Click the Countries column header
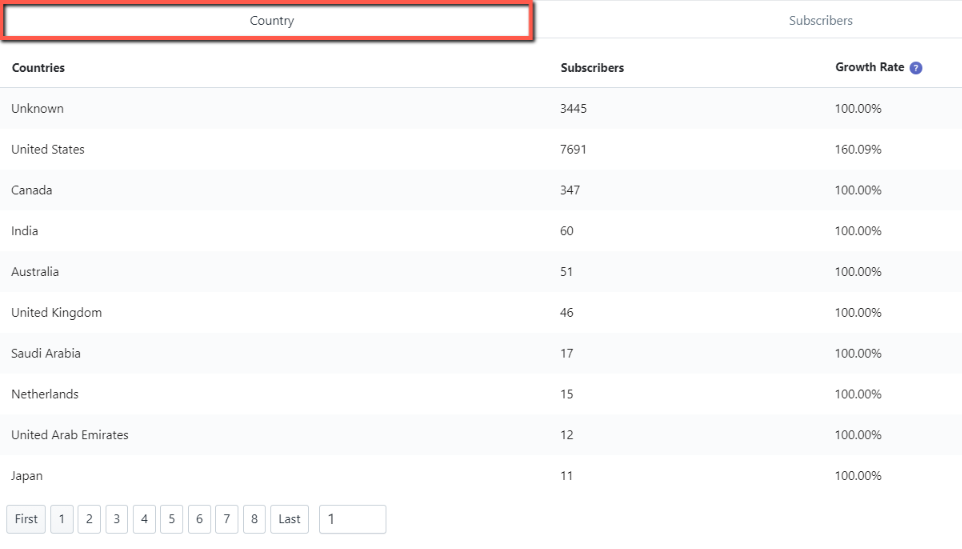The height and width of the screenshot is (549, 962). click(38, 68)
